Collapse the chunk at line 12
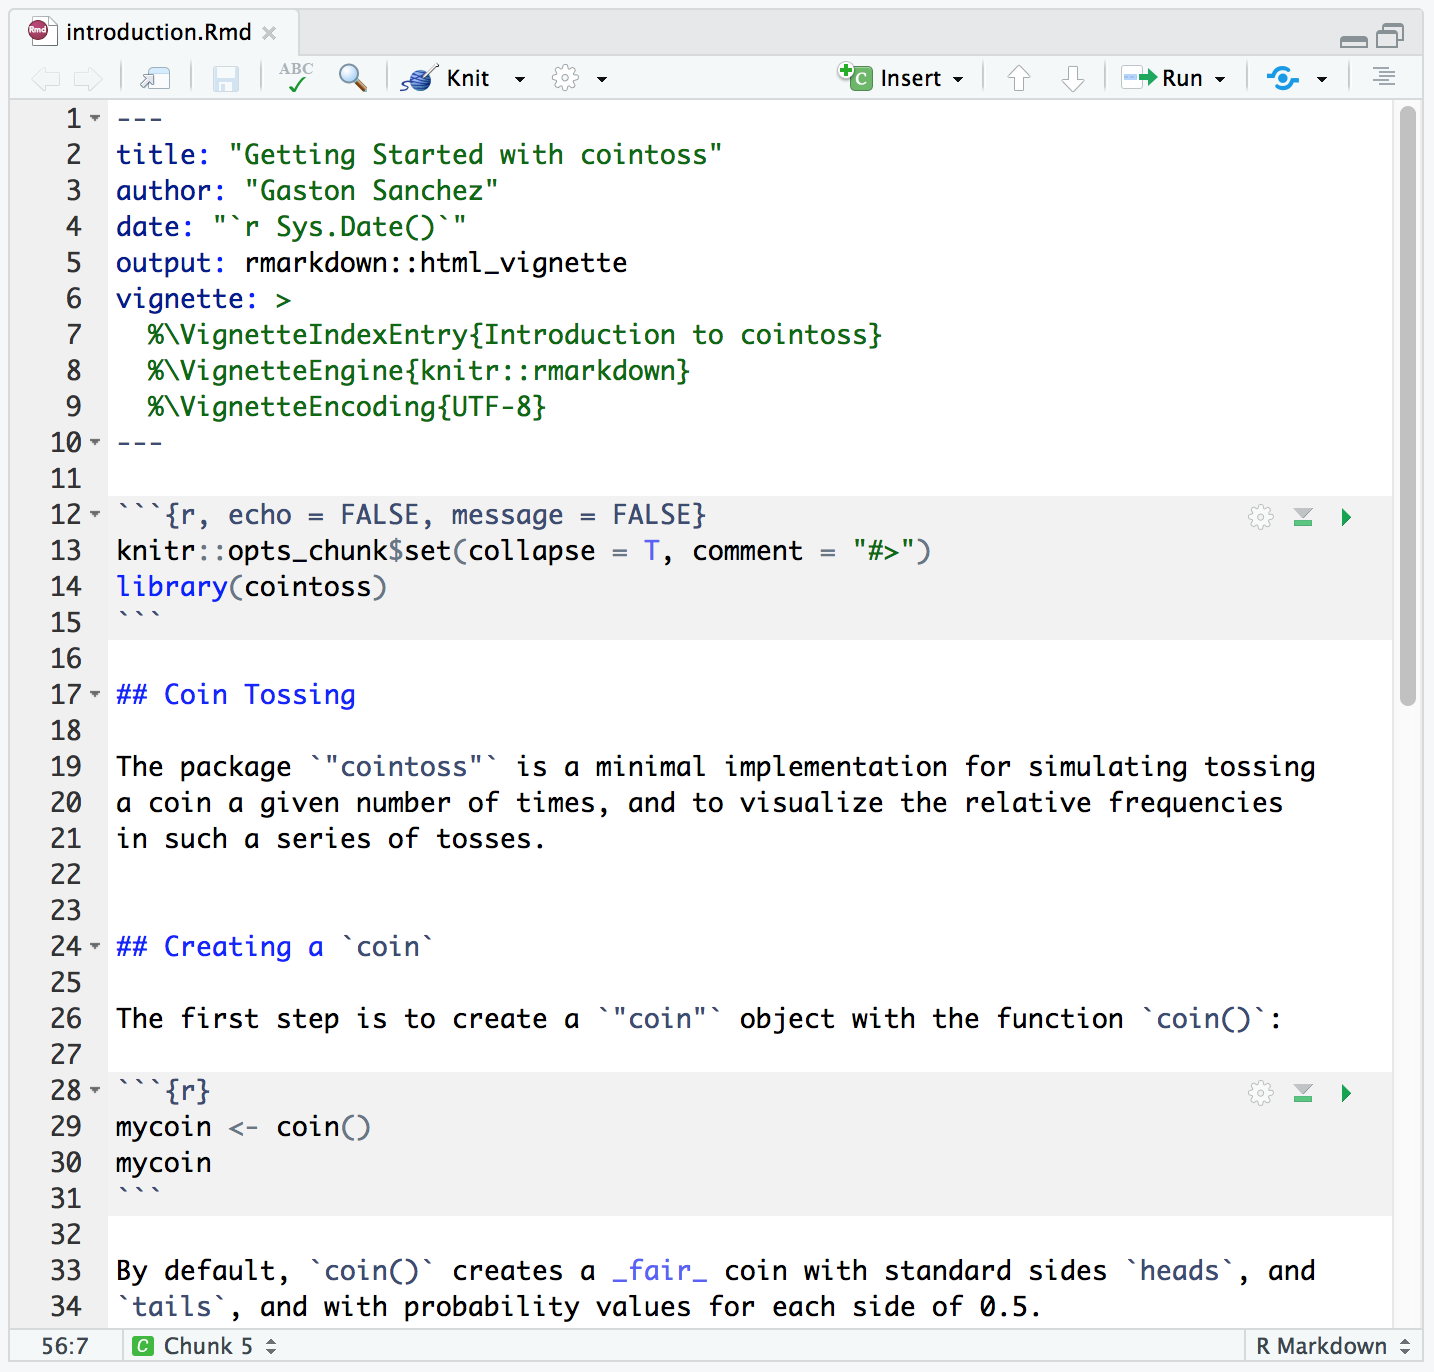This screenshot has height=1372, width=1434. point(95,514)
